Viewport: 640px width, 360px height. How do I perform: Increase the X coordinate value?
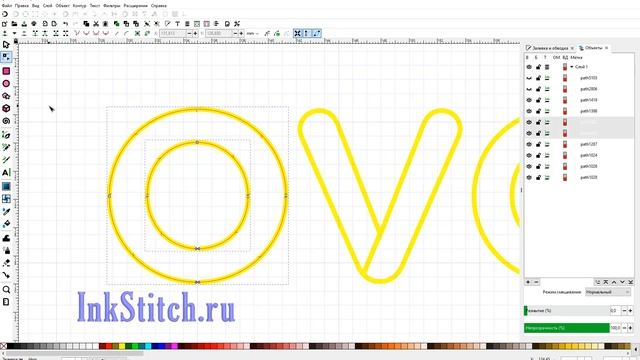pos(196,33)
